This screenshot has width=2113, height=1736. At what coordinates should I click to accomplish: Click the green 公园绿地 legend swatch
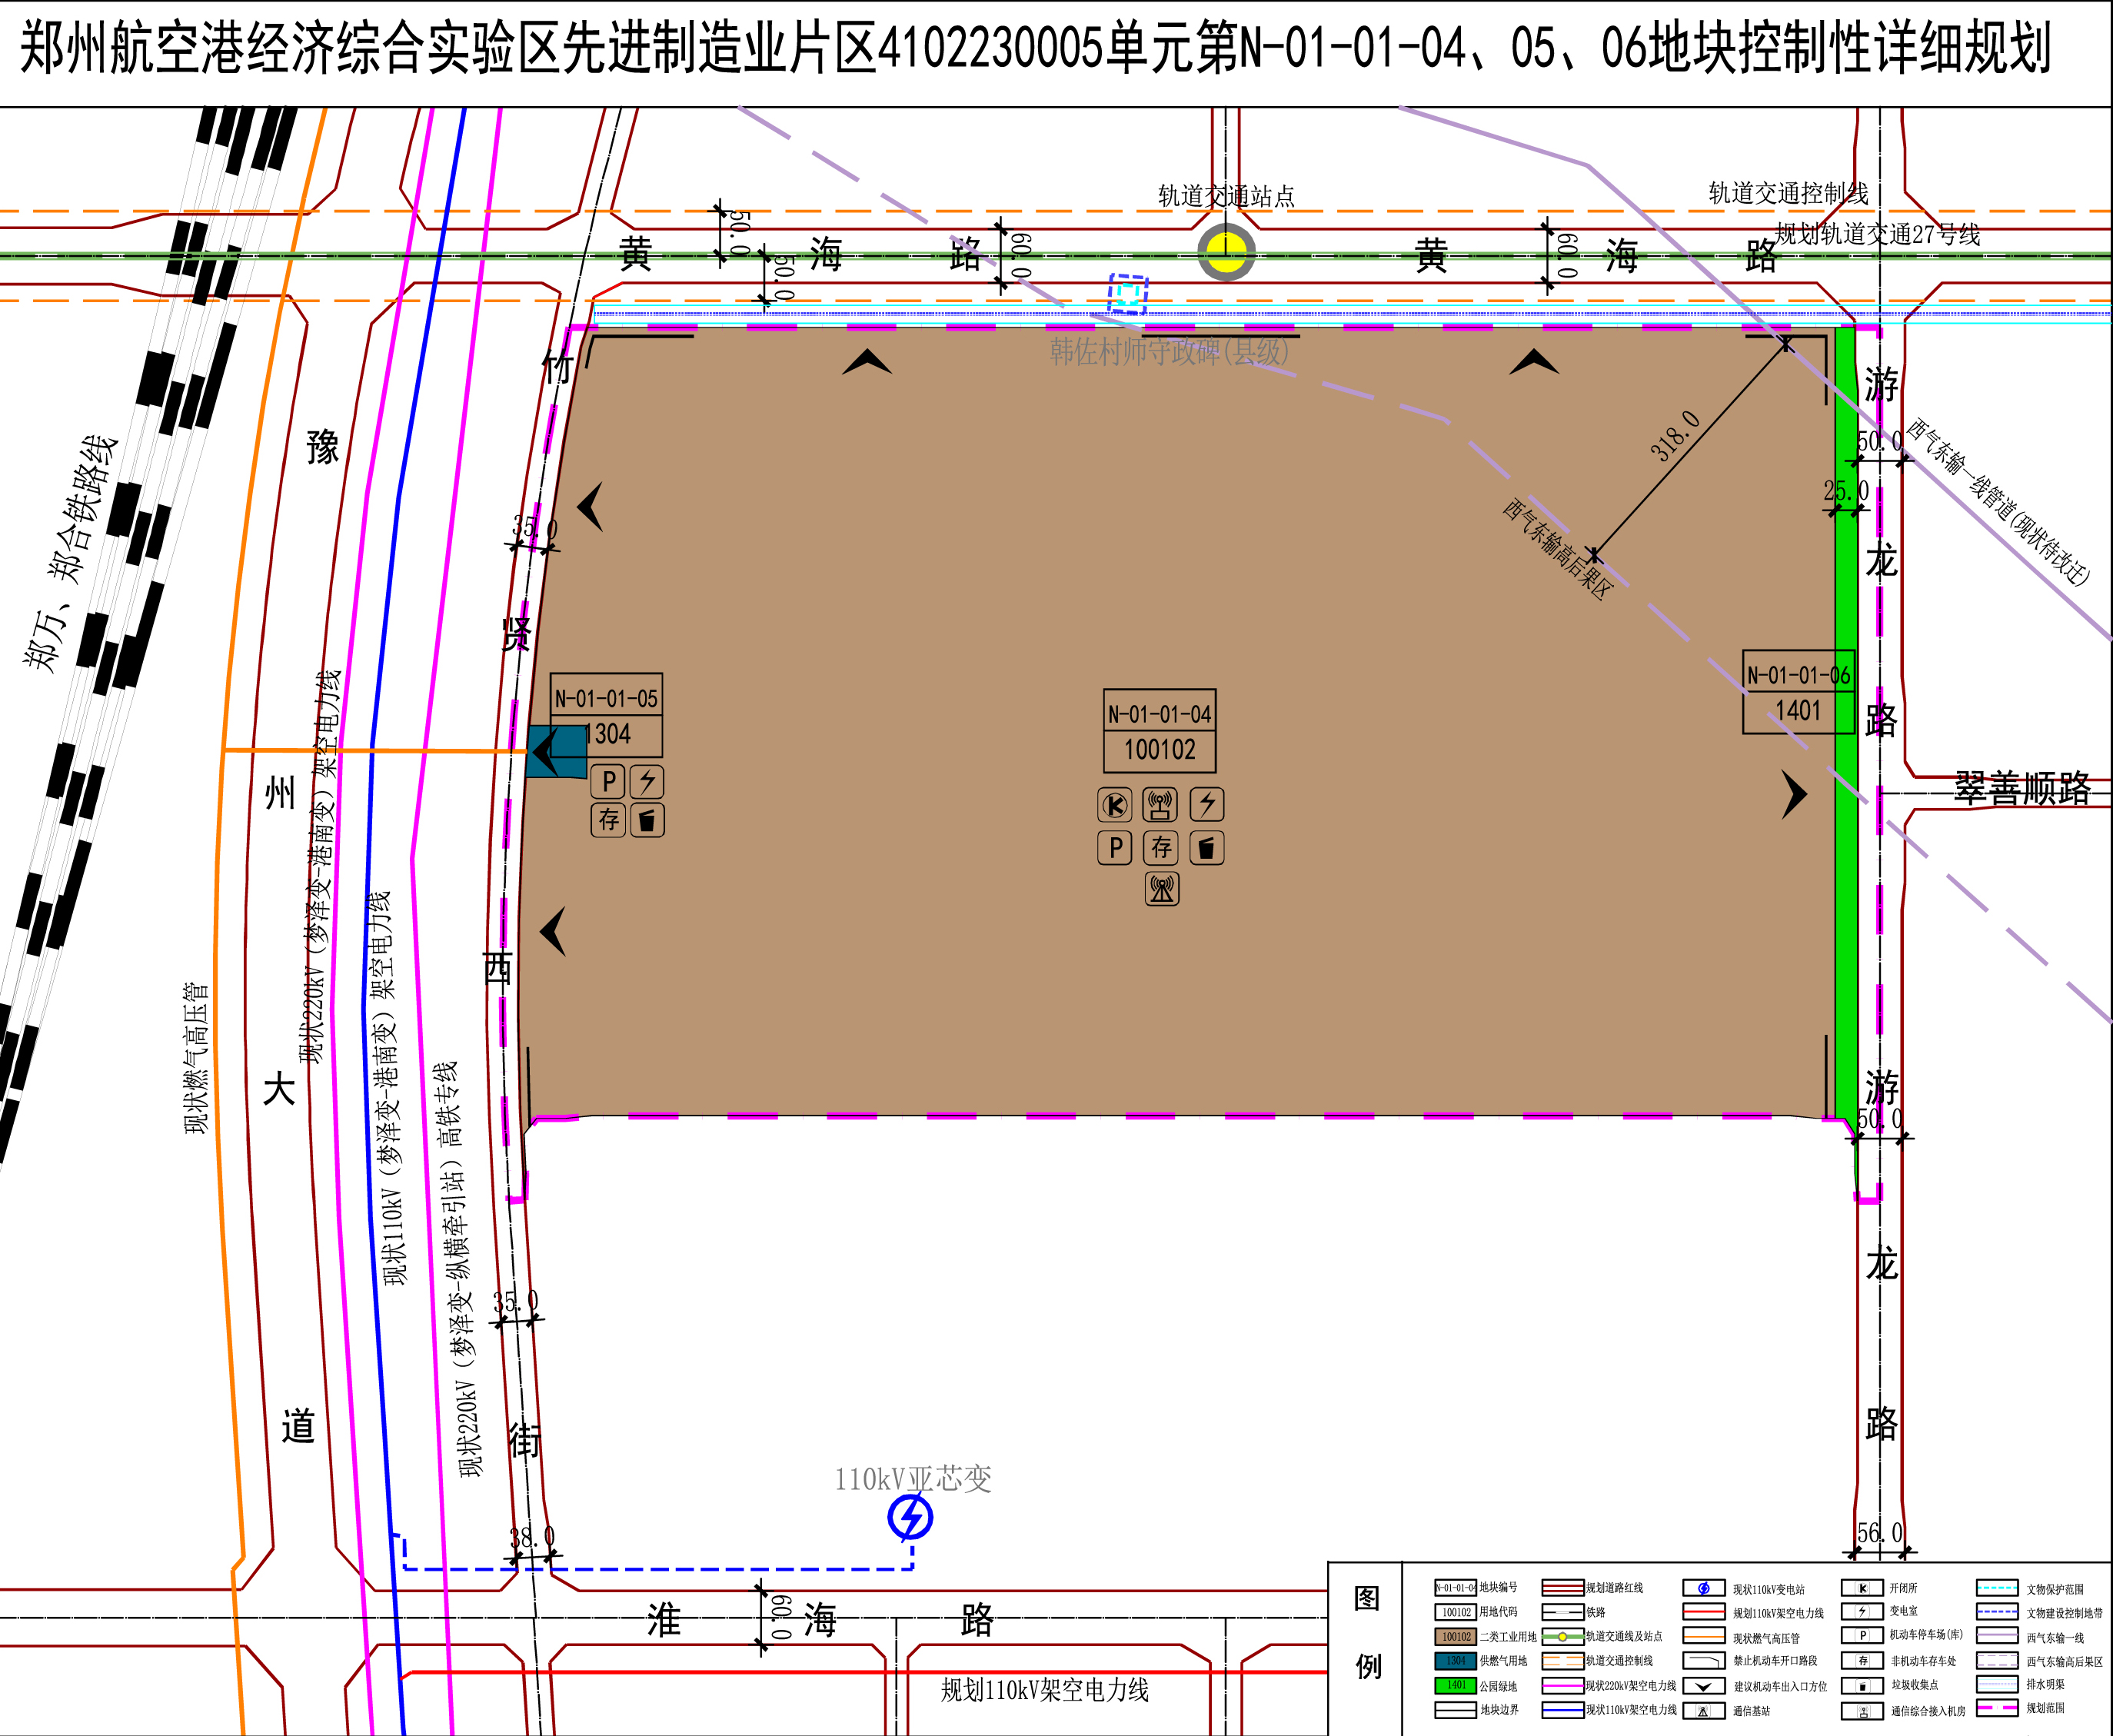coord(1455,1685)
